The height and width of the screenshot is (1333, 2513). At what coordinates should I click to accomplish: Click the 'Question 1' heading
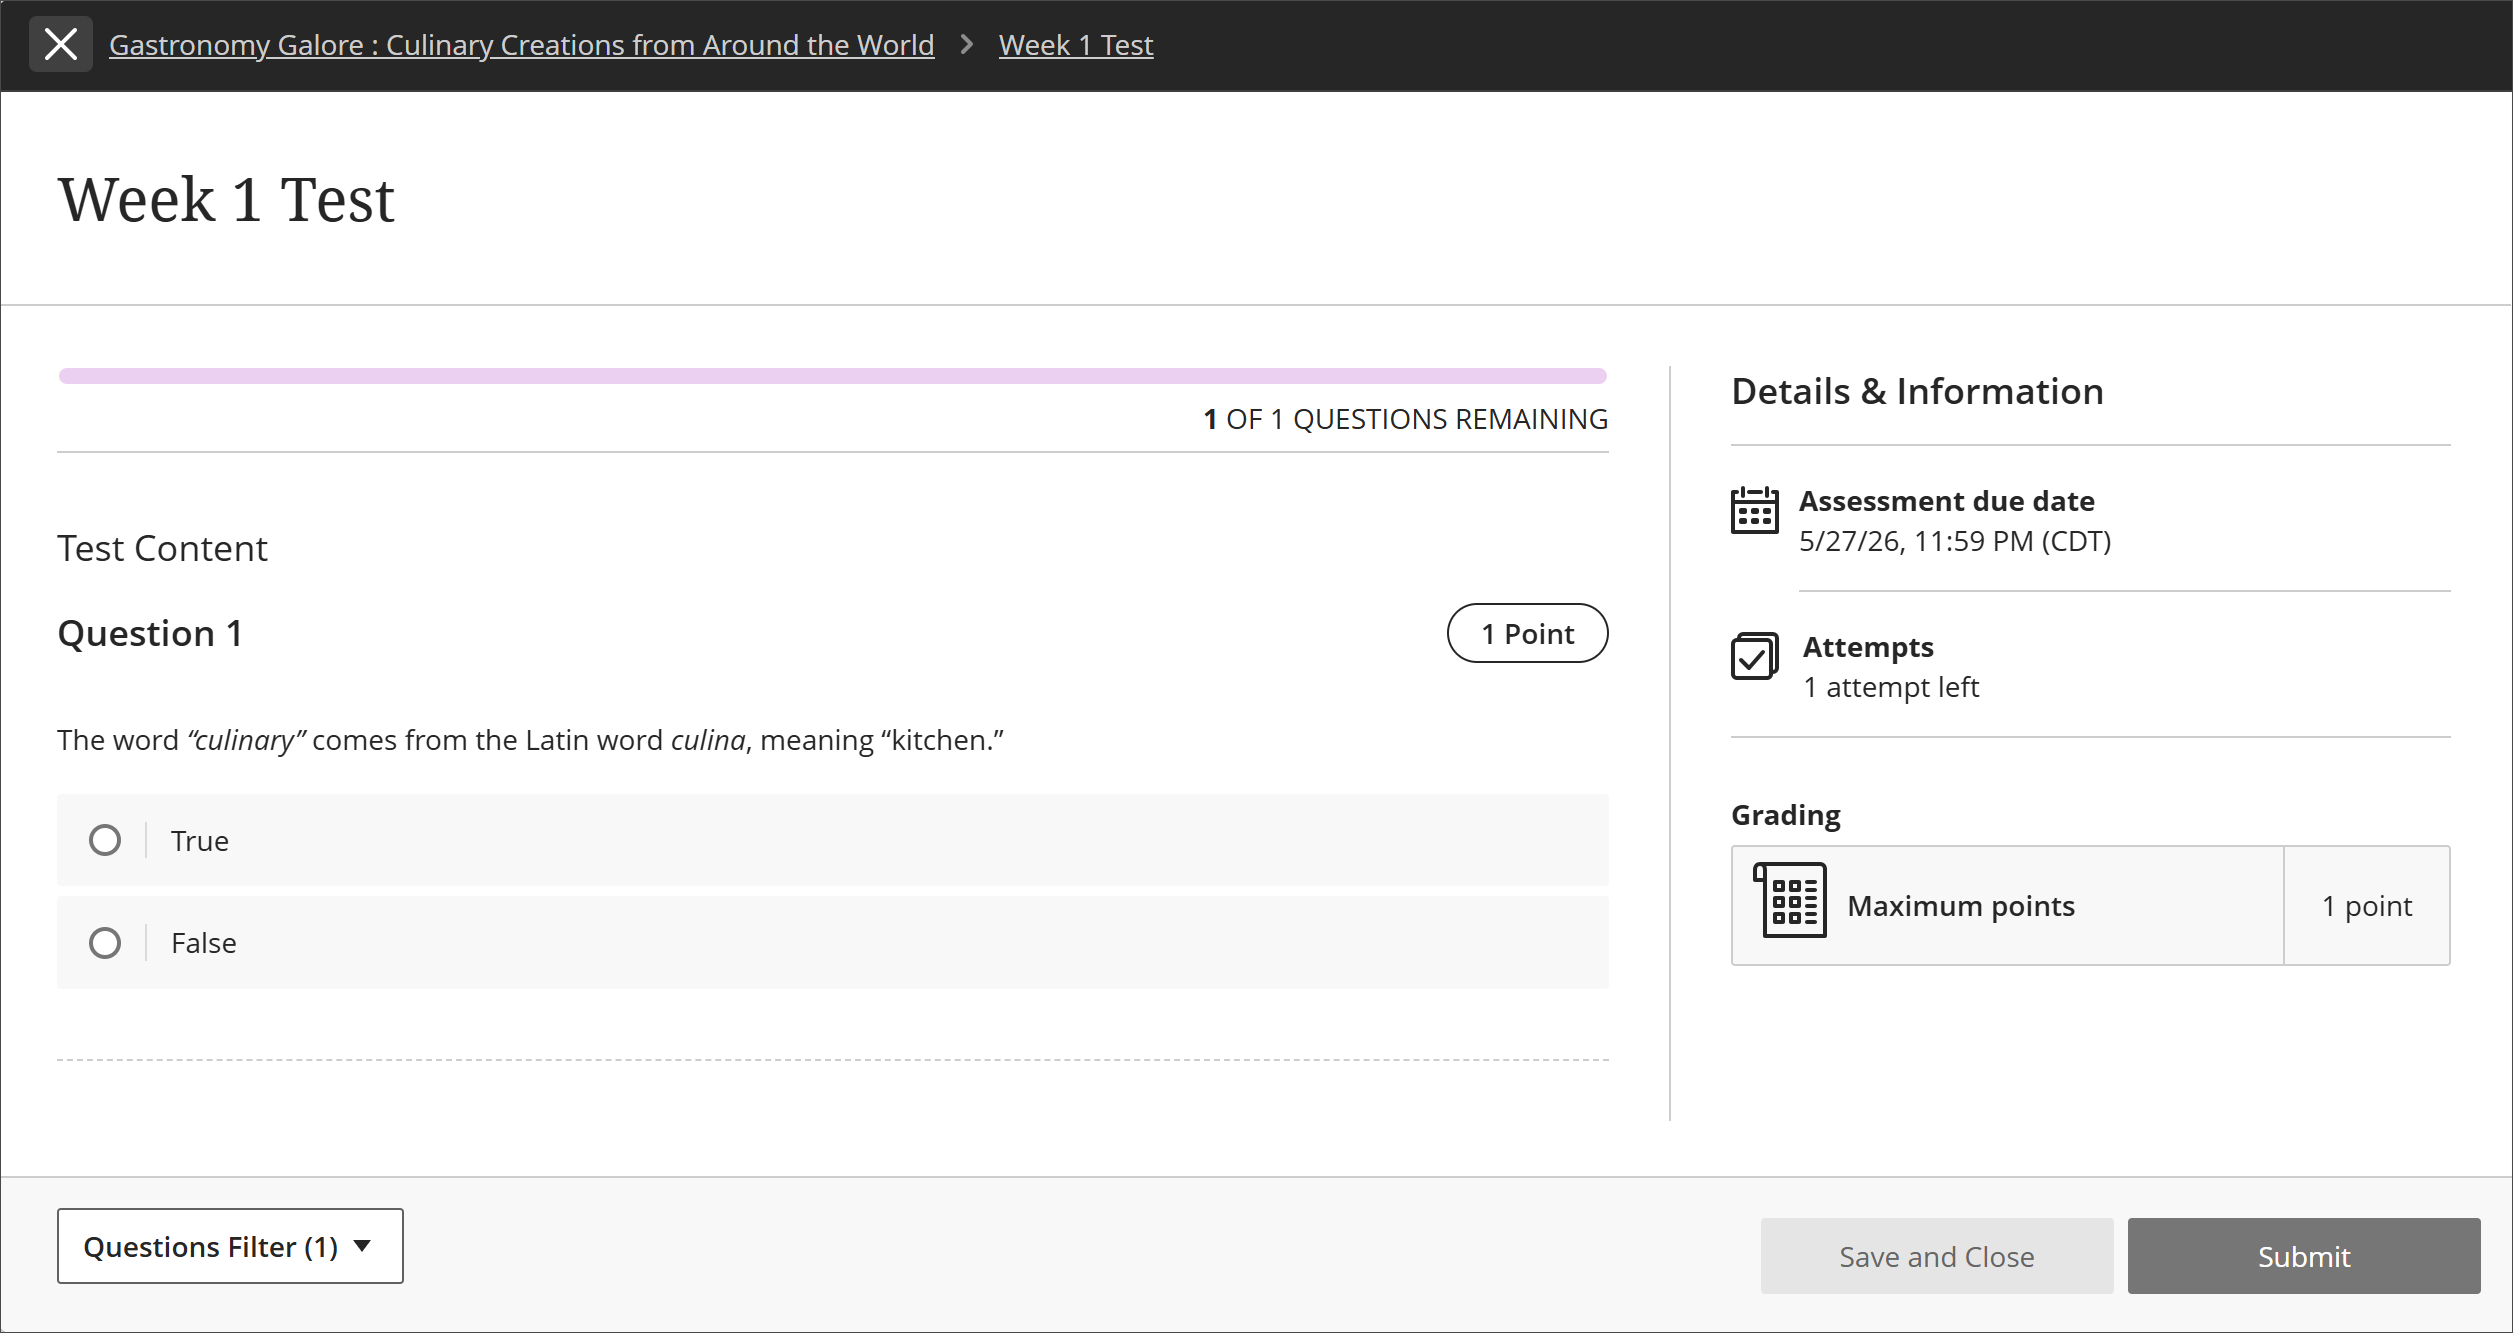coord(150,633)
